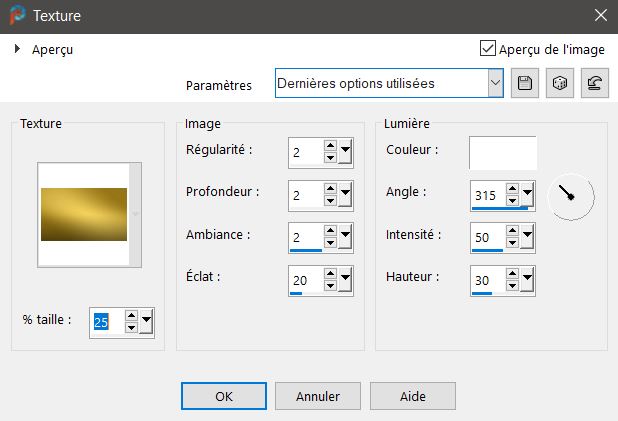This screenshot has width=618, height=421.
Task: Click OK to apply texture
Action: click(x=224, y=396)
